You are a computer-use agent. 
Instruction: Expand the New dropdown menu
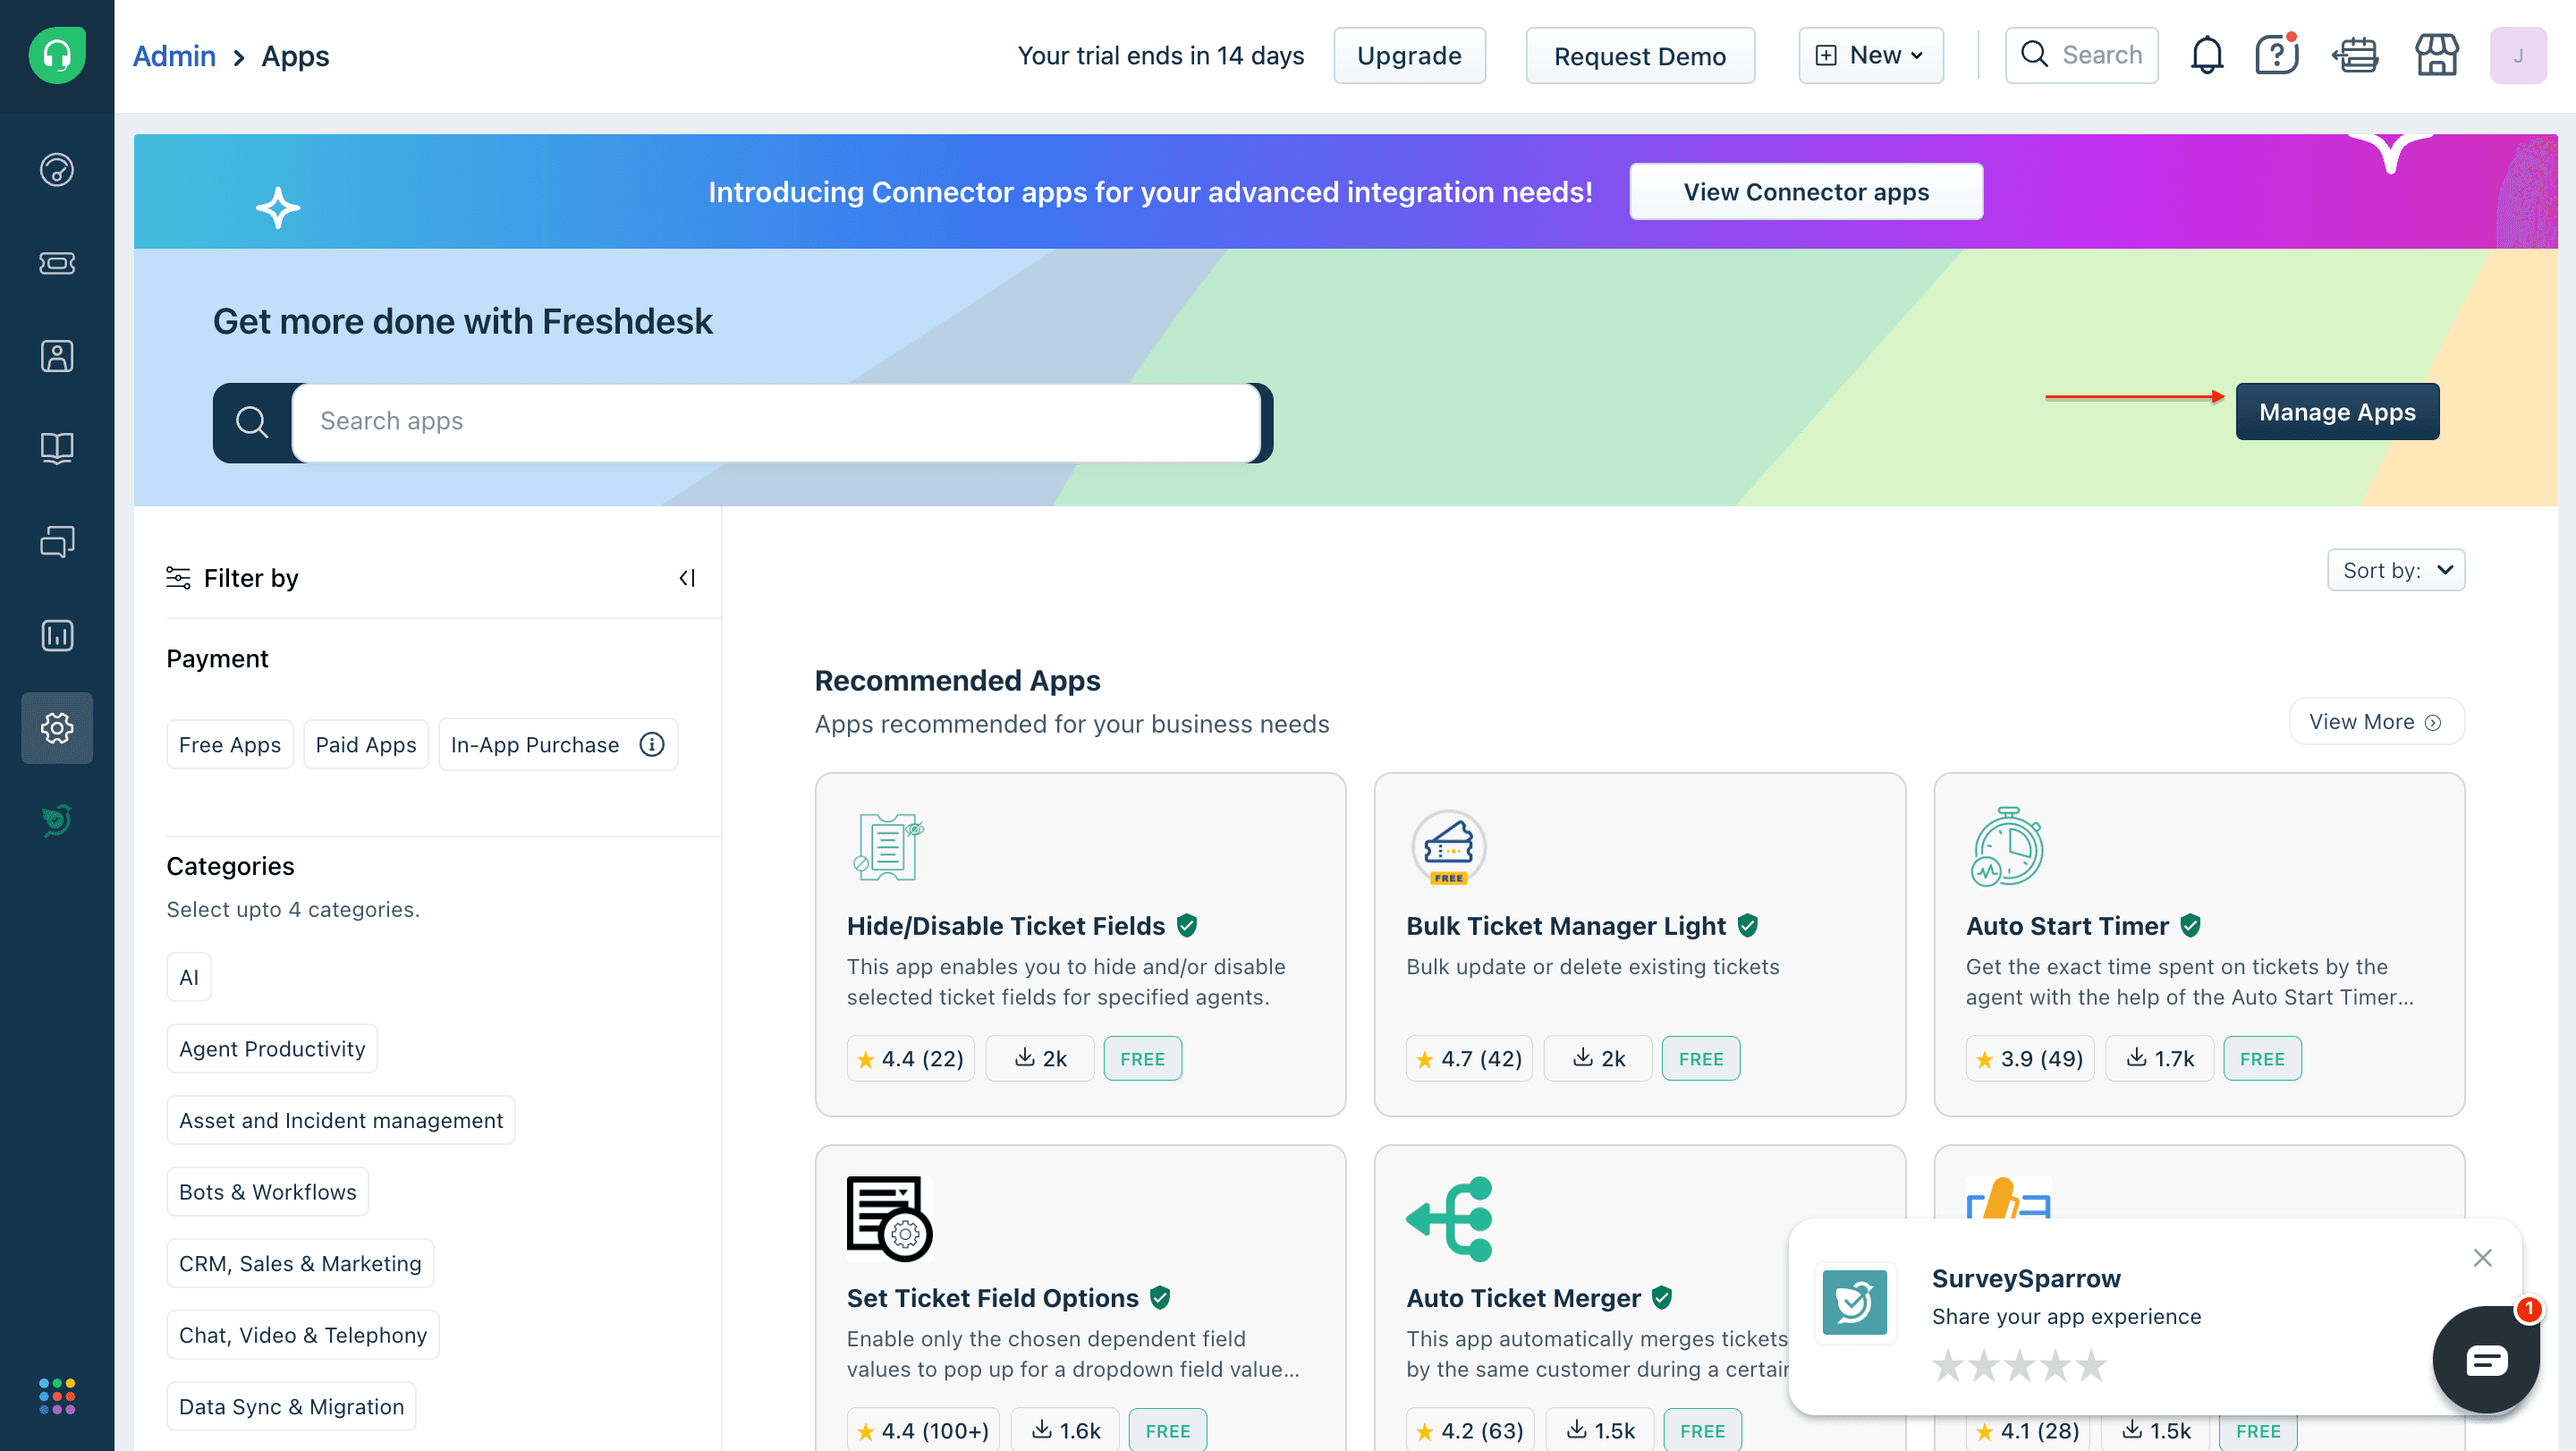1870,56
